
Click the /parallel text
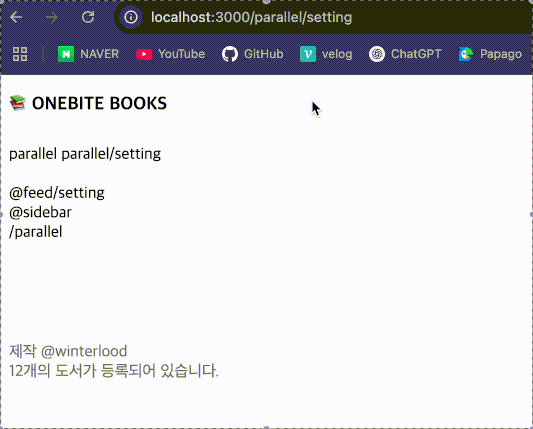click(36, 232)
